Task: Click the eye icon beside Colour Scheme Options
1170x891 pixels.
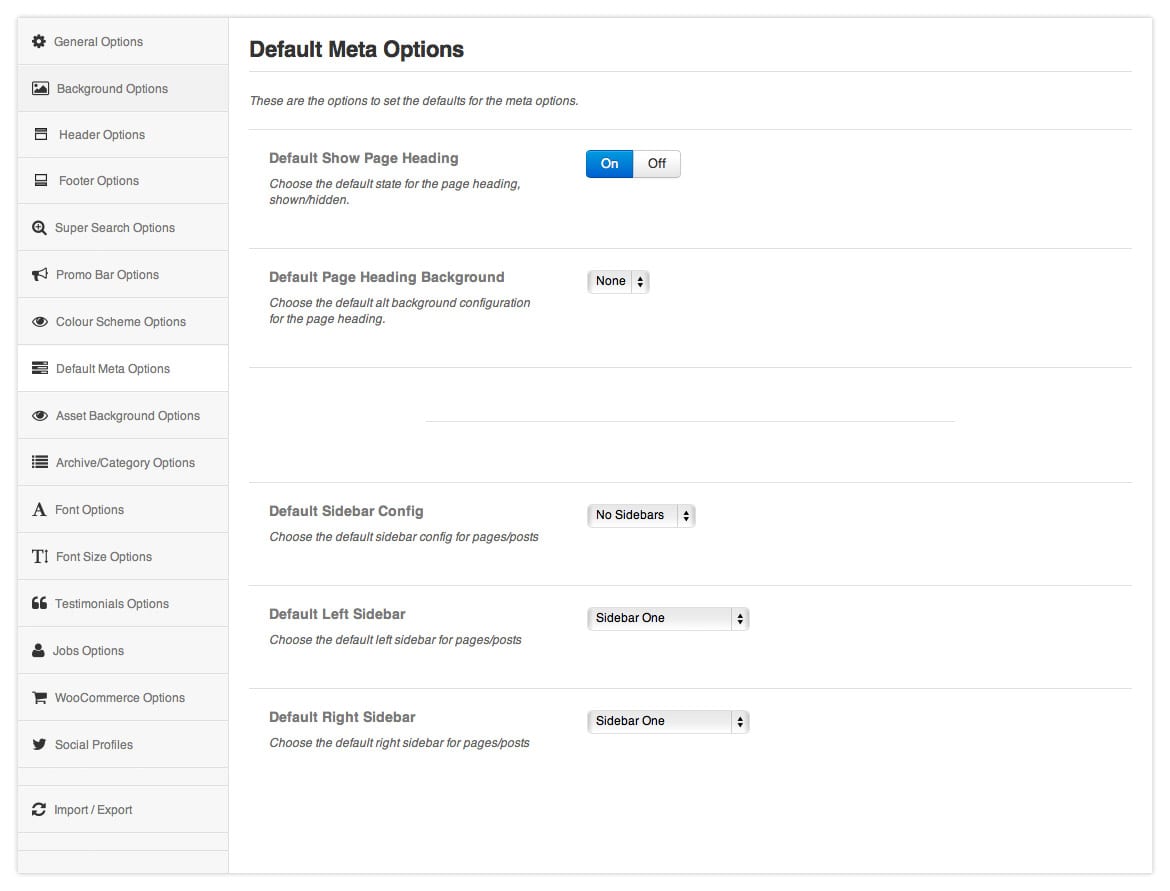Action: [x=40, y=322]
